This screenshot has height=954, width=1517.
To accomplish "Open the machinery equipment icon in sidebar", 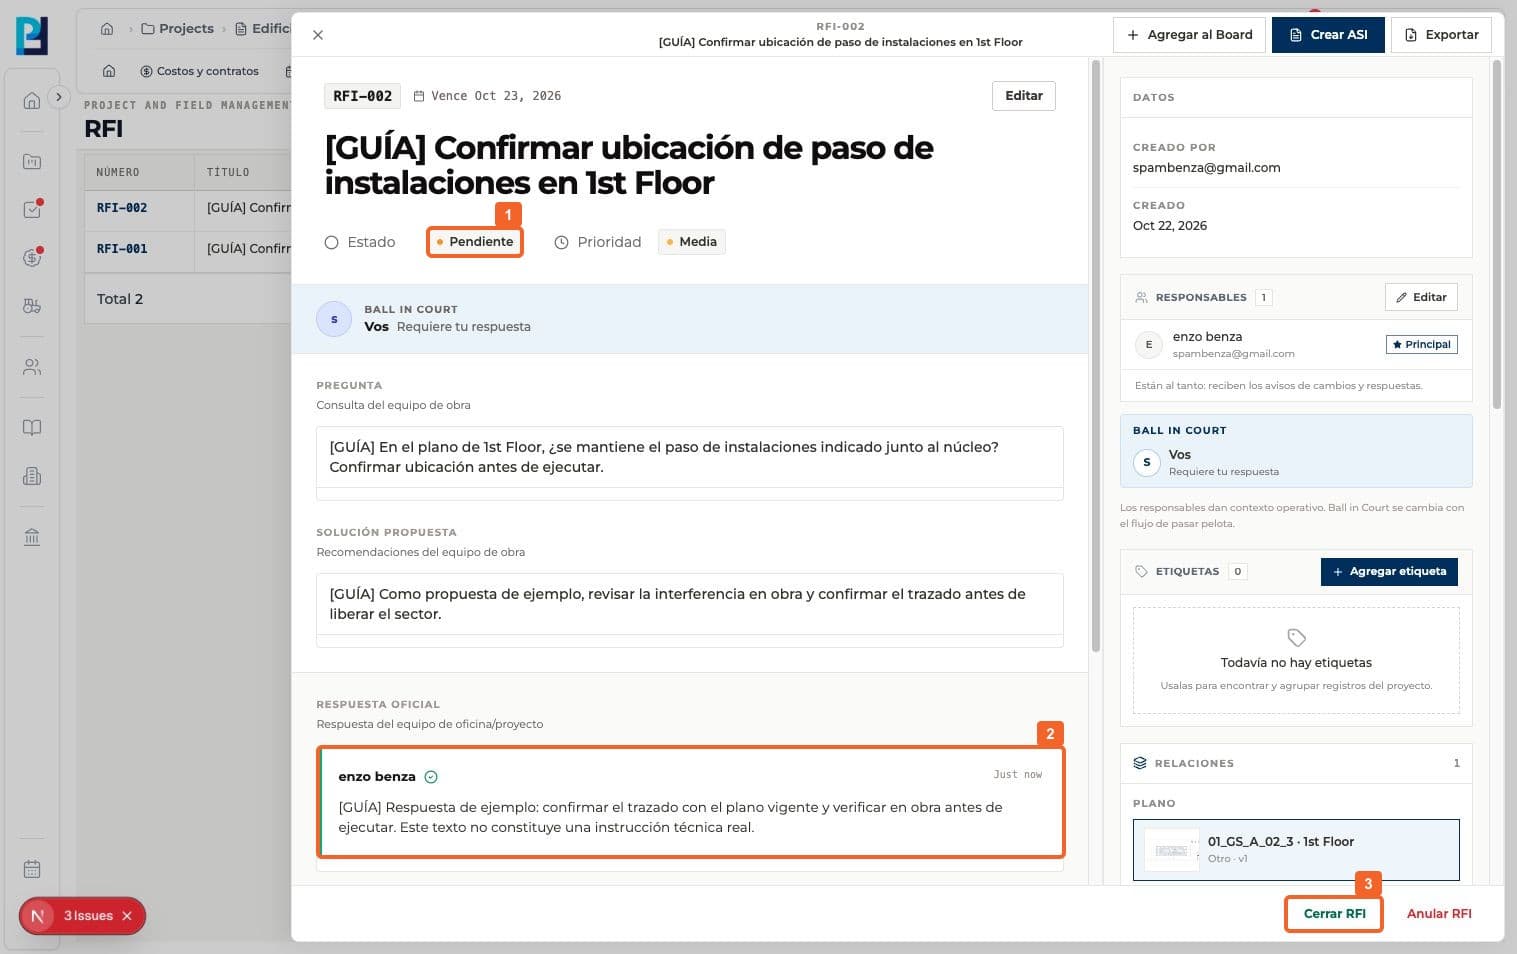I will point(32,306).
